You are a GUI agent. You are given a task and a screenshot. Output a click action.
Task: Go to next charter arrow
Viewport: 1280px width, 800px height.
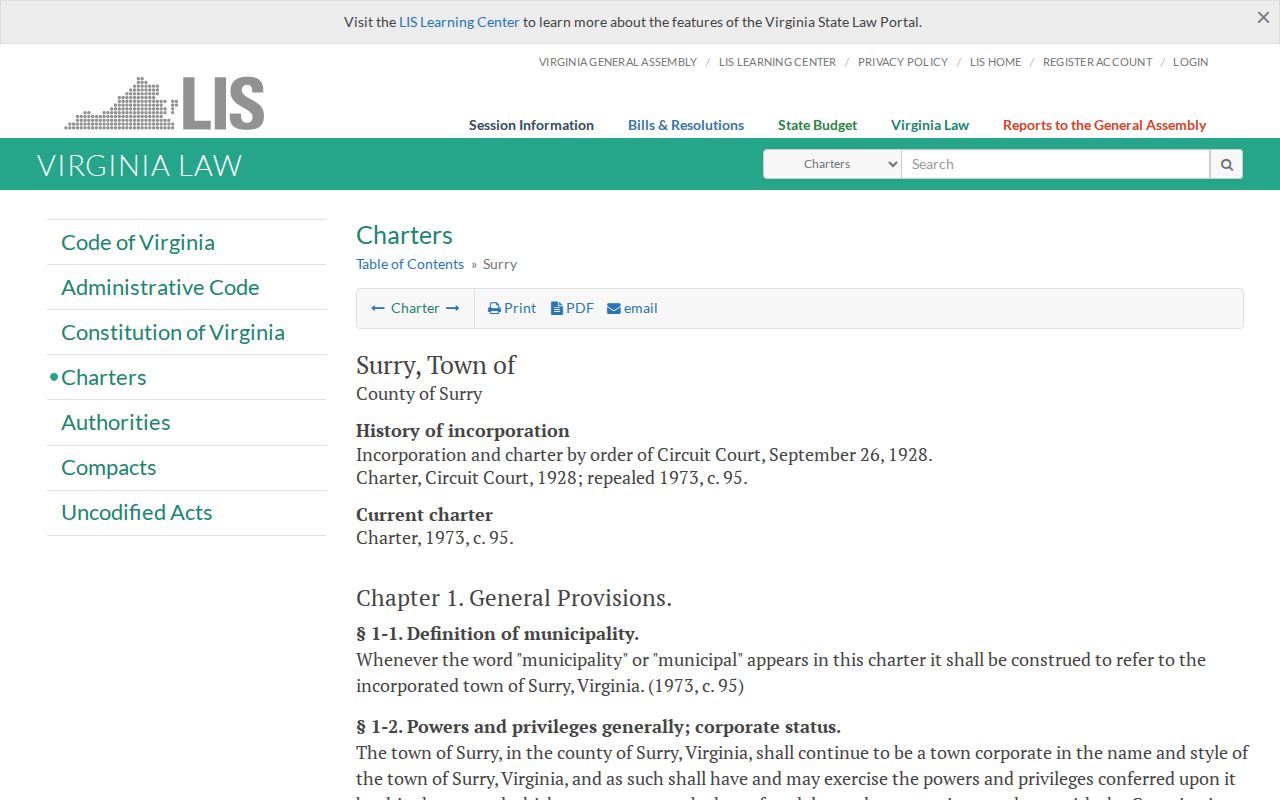(x=452, y=308)
